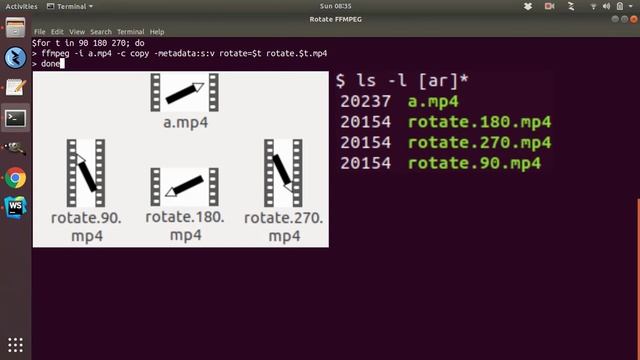The height and width of the screenshot is (360, 640).
Task: Show applications grid button
Action: click(16, 345)
